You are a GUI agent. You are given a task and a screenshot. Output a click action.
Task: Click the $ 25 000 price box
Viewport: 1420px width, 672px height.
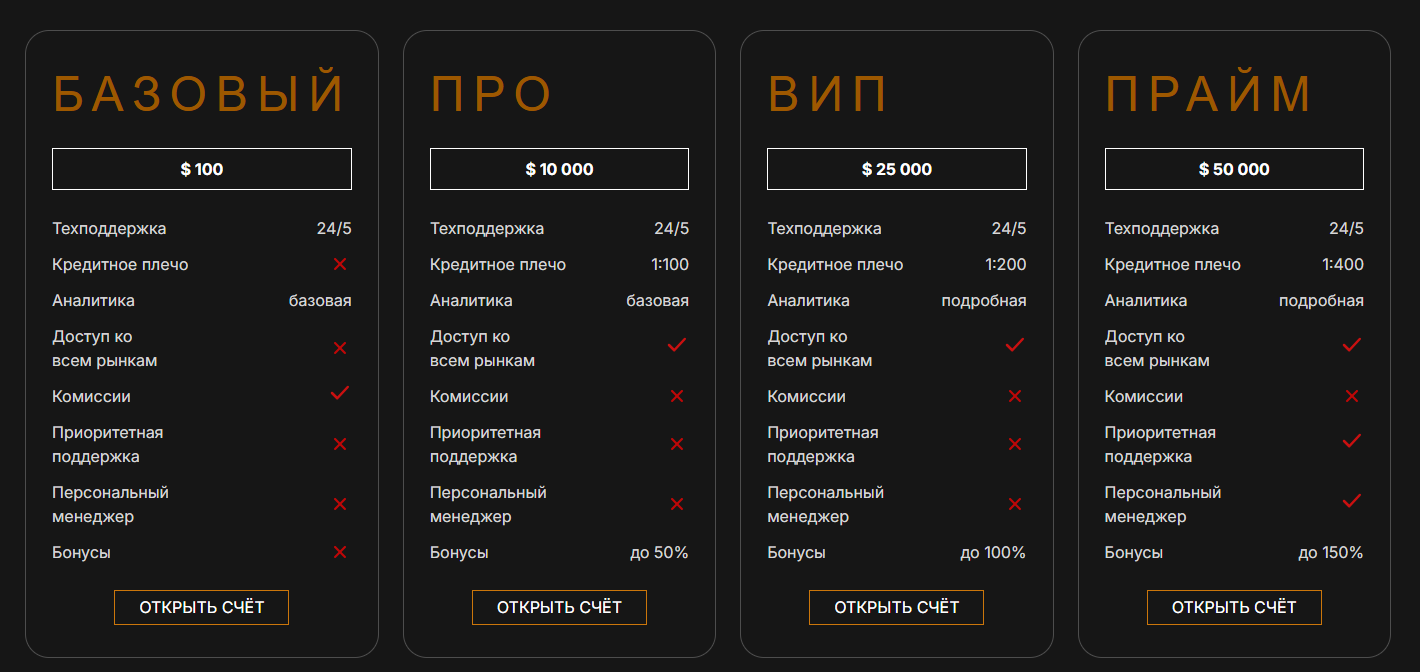pyautogui.click(x=896, y=169)
